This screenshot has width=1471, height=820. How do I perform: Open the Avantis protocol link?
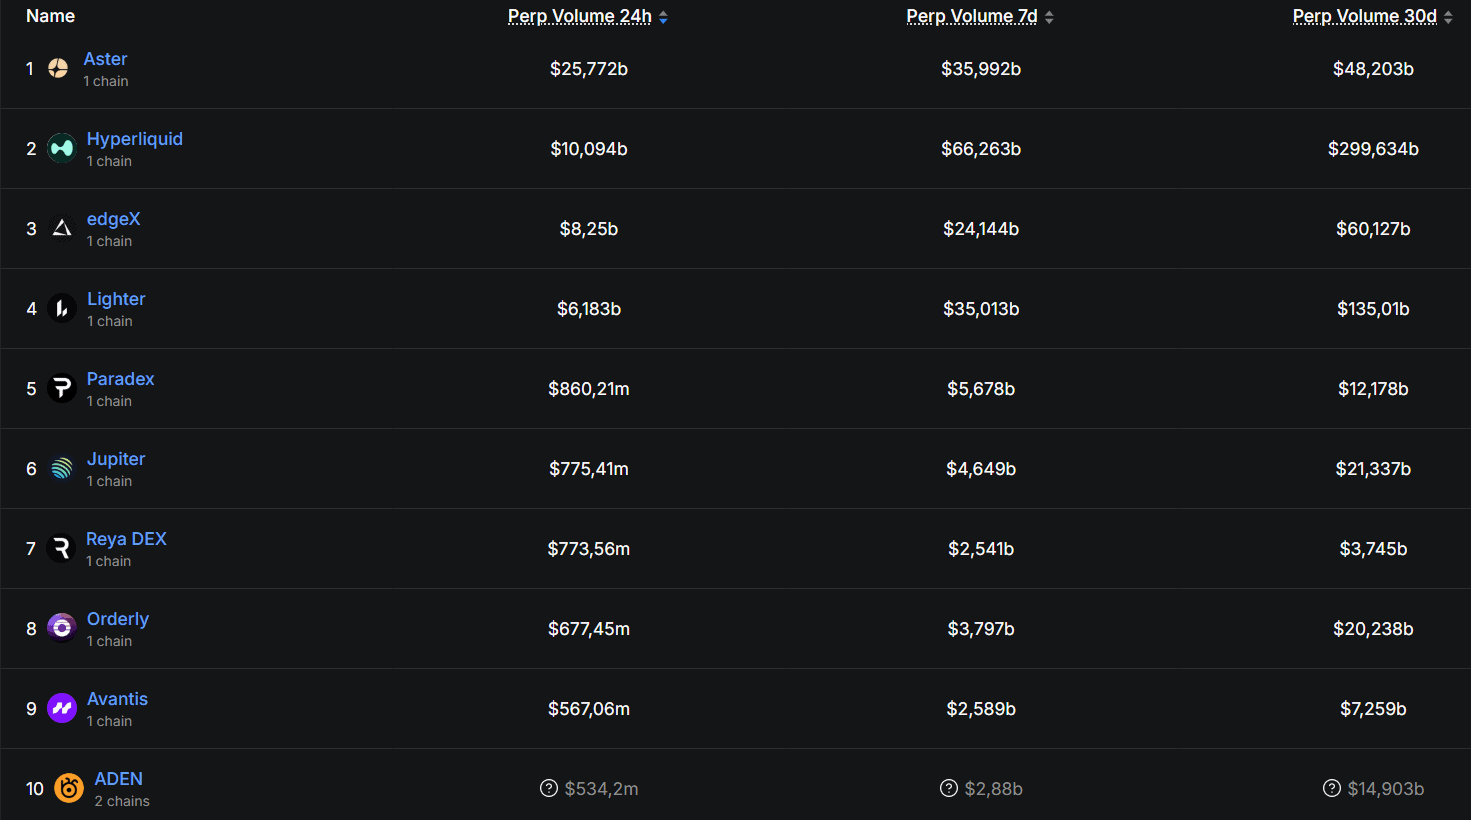[x=117, y=699]
